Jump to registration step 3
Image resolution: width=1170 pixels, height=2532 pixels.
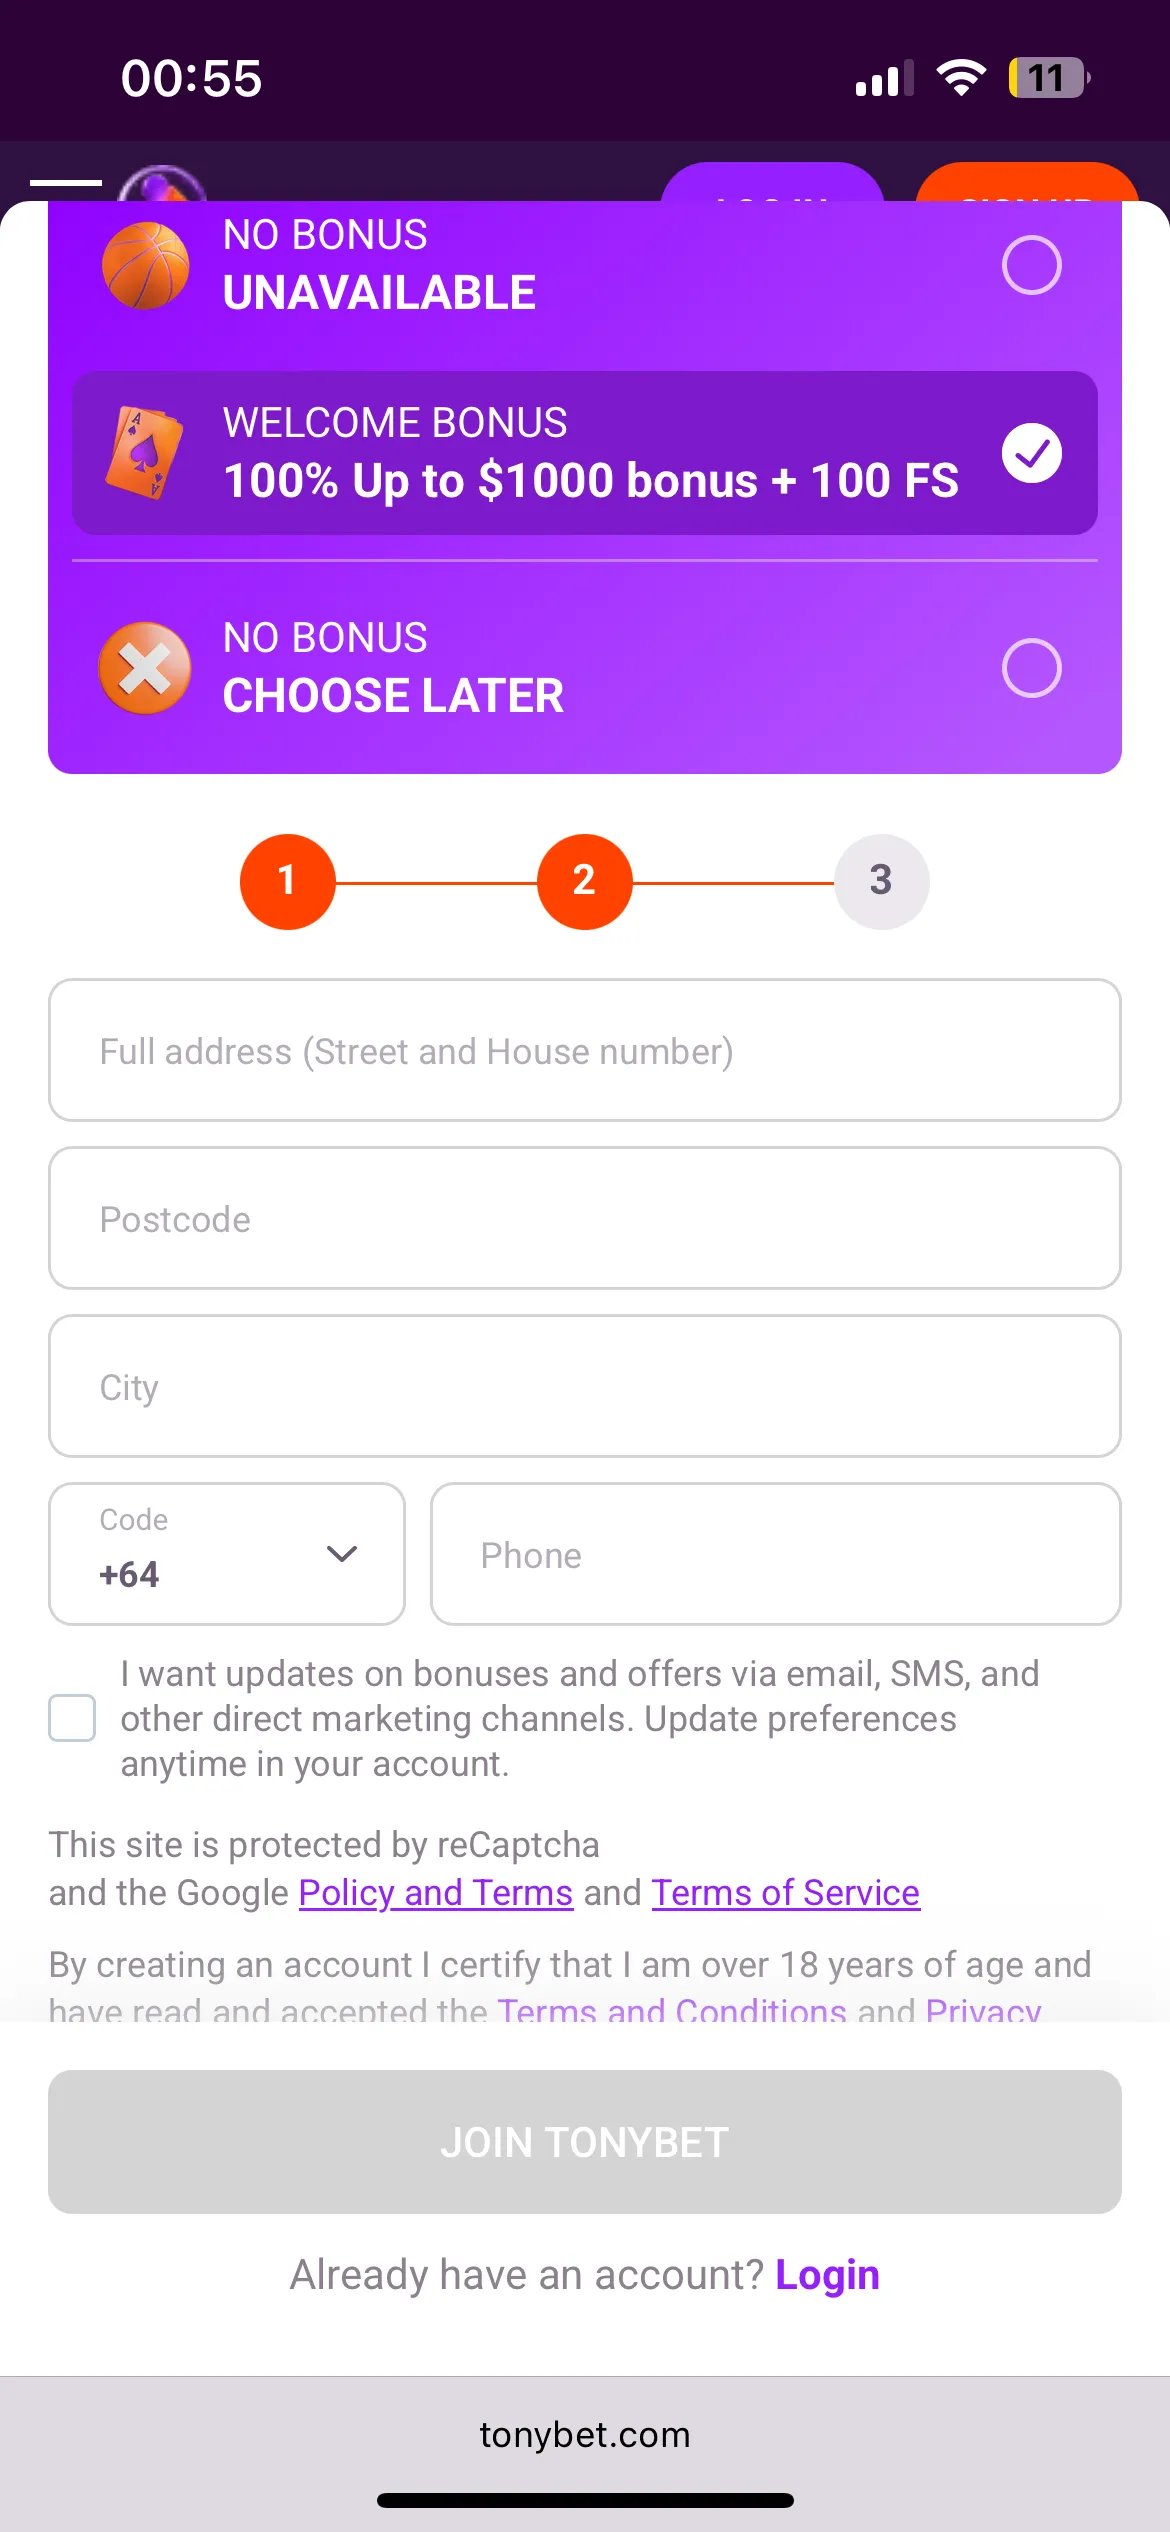pyautogui.click(x=881, y=881)
